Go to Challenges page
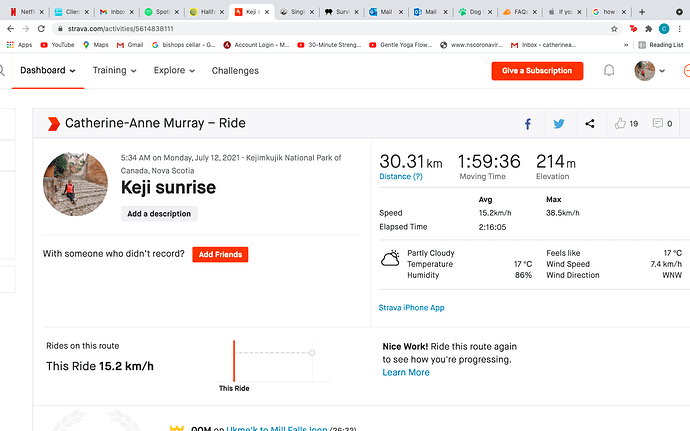 235,71
